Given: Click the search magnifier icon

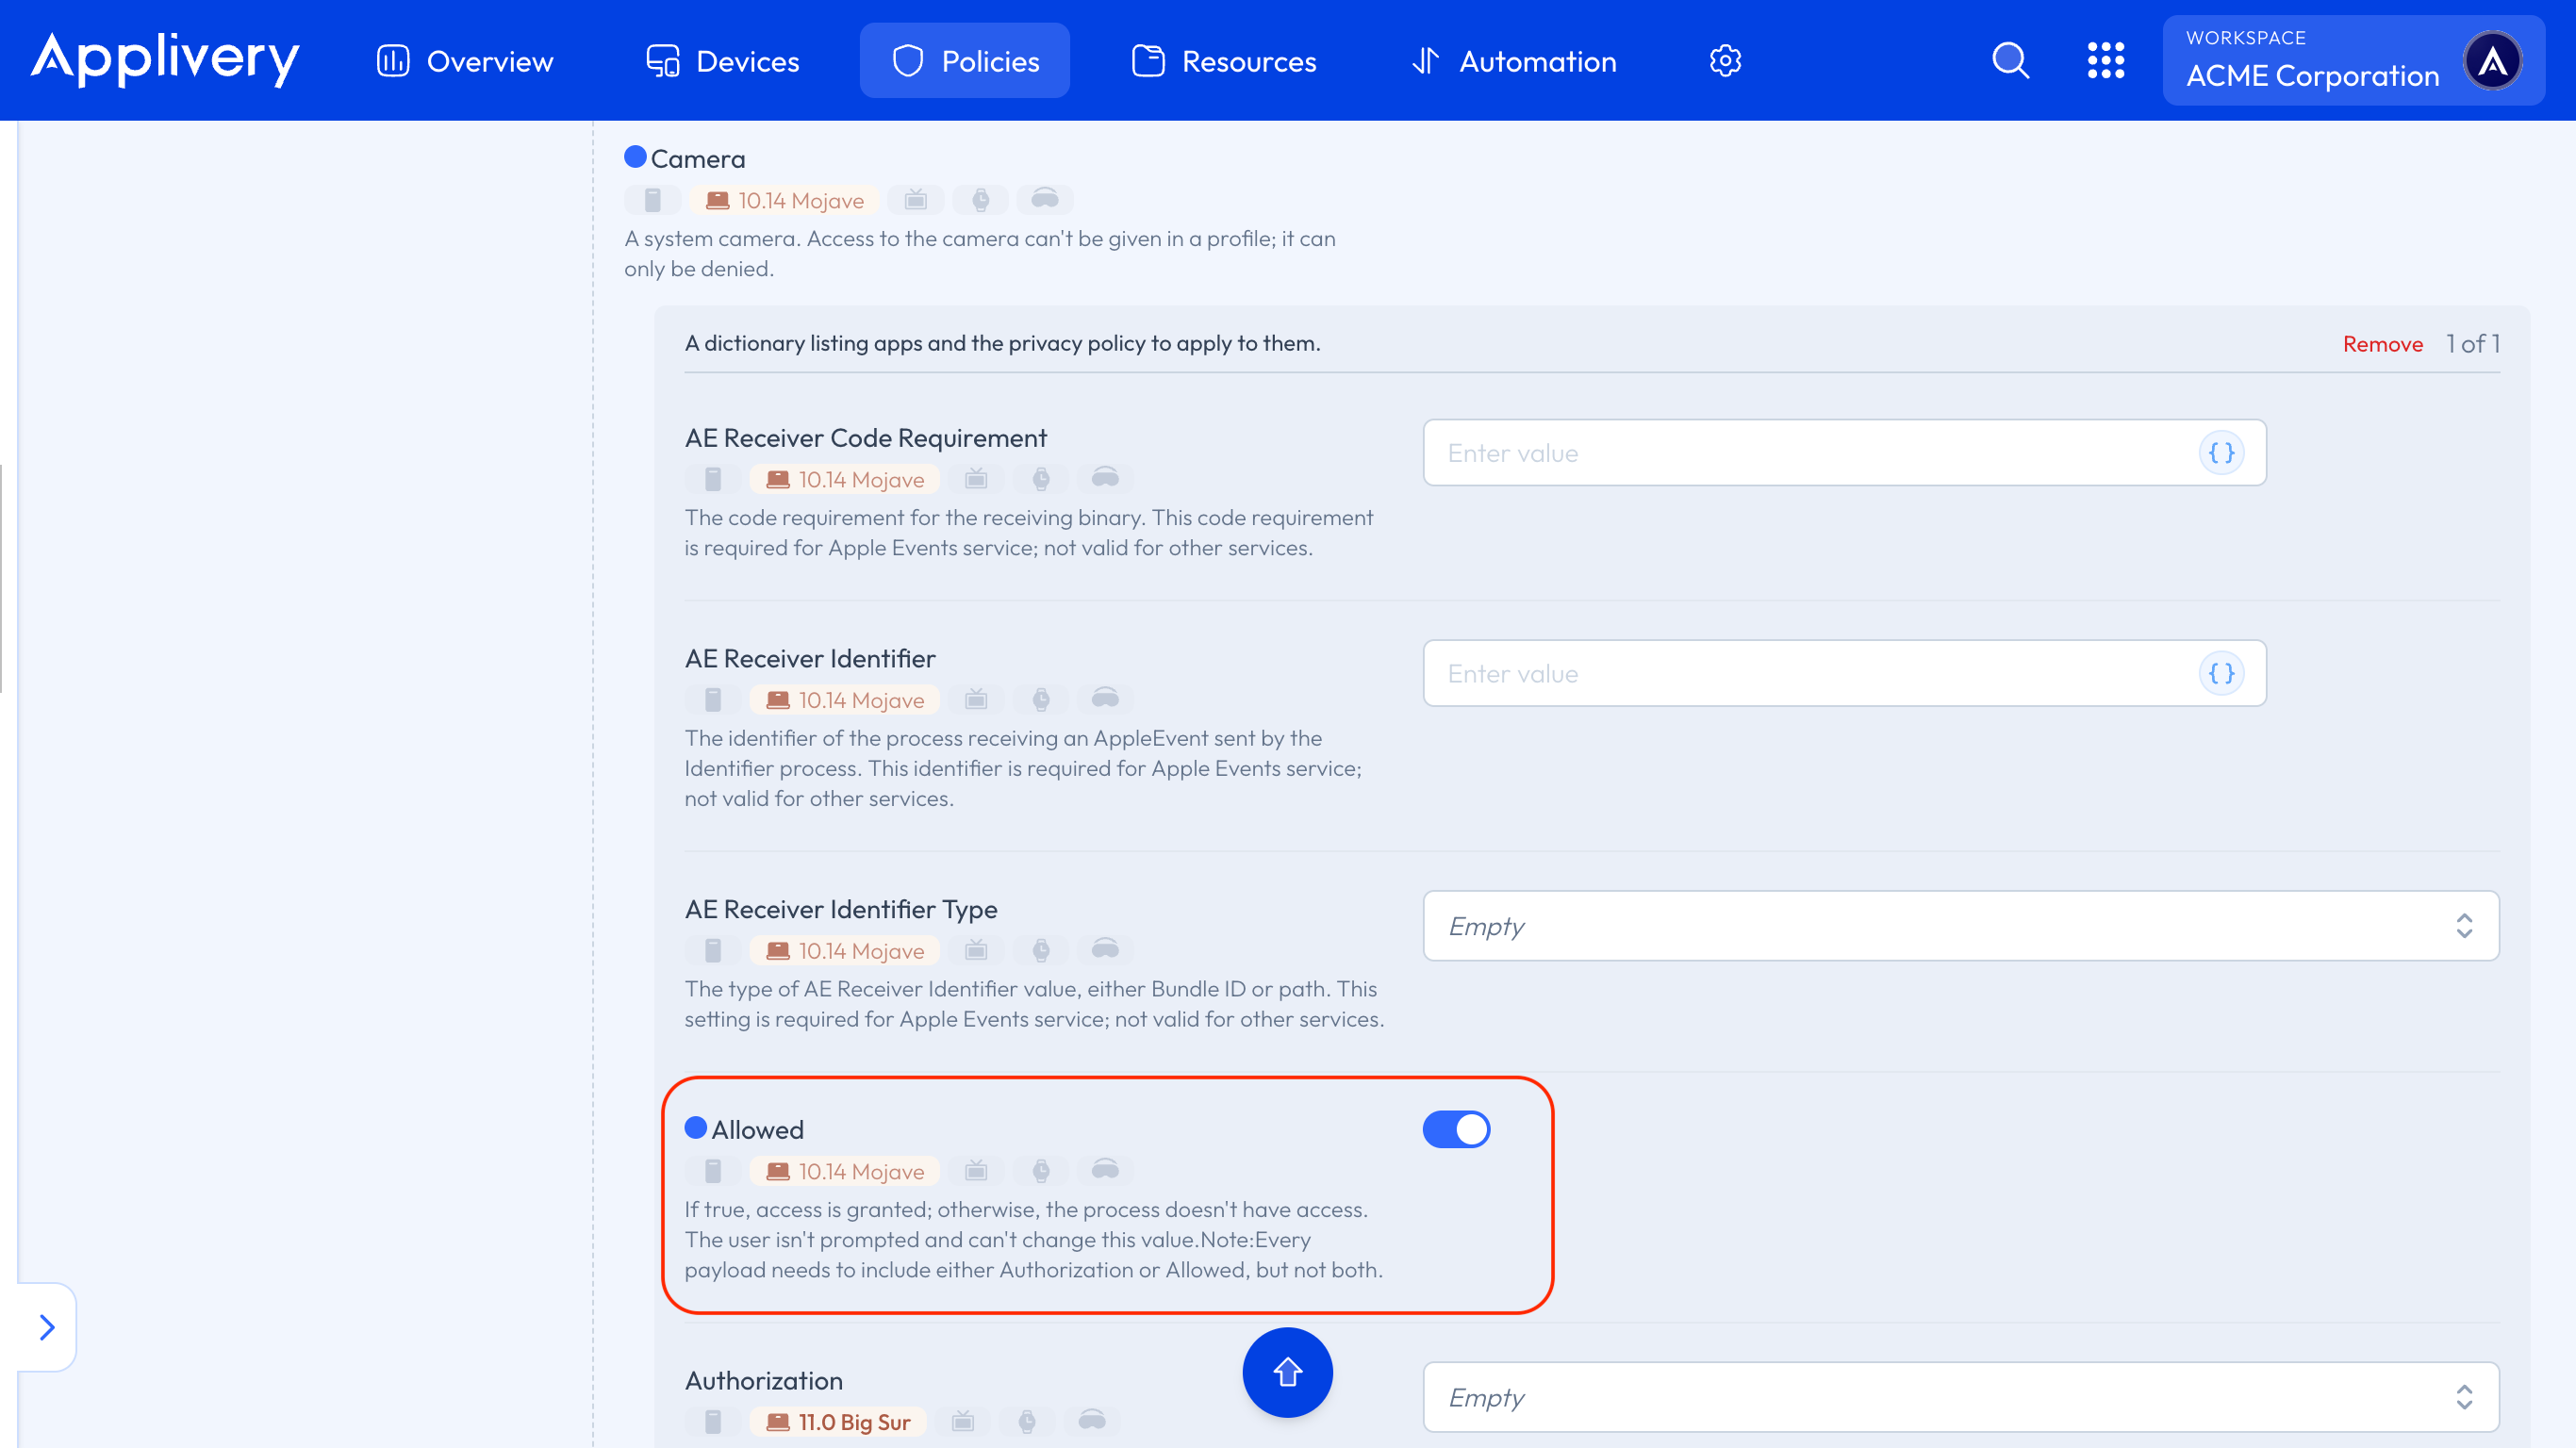Looking at the screenshot, I should pyautogui.click(x=2010, y=61).
